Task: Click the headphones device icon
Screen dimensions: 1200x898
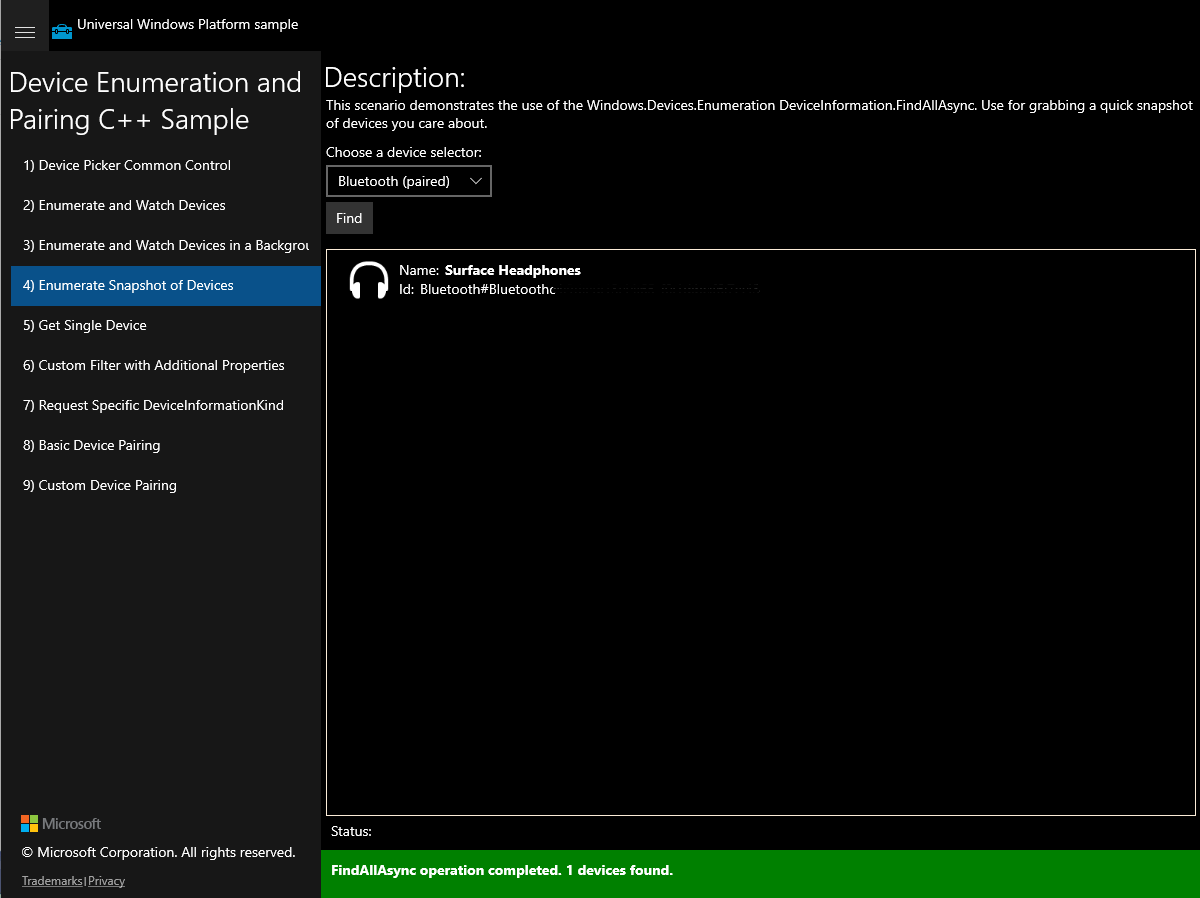Action: pos(368,280)
